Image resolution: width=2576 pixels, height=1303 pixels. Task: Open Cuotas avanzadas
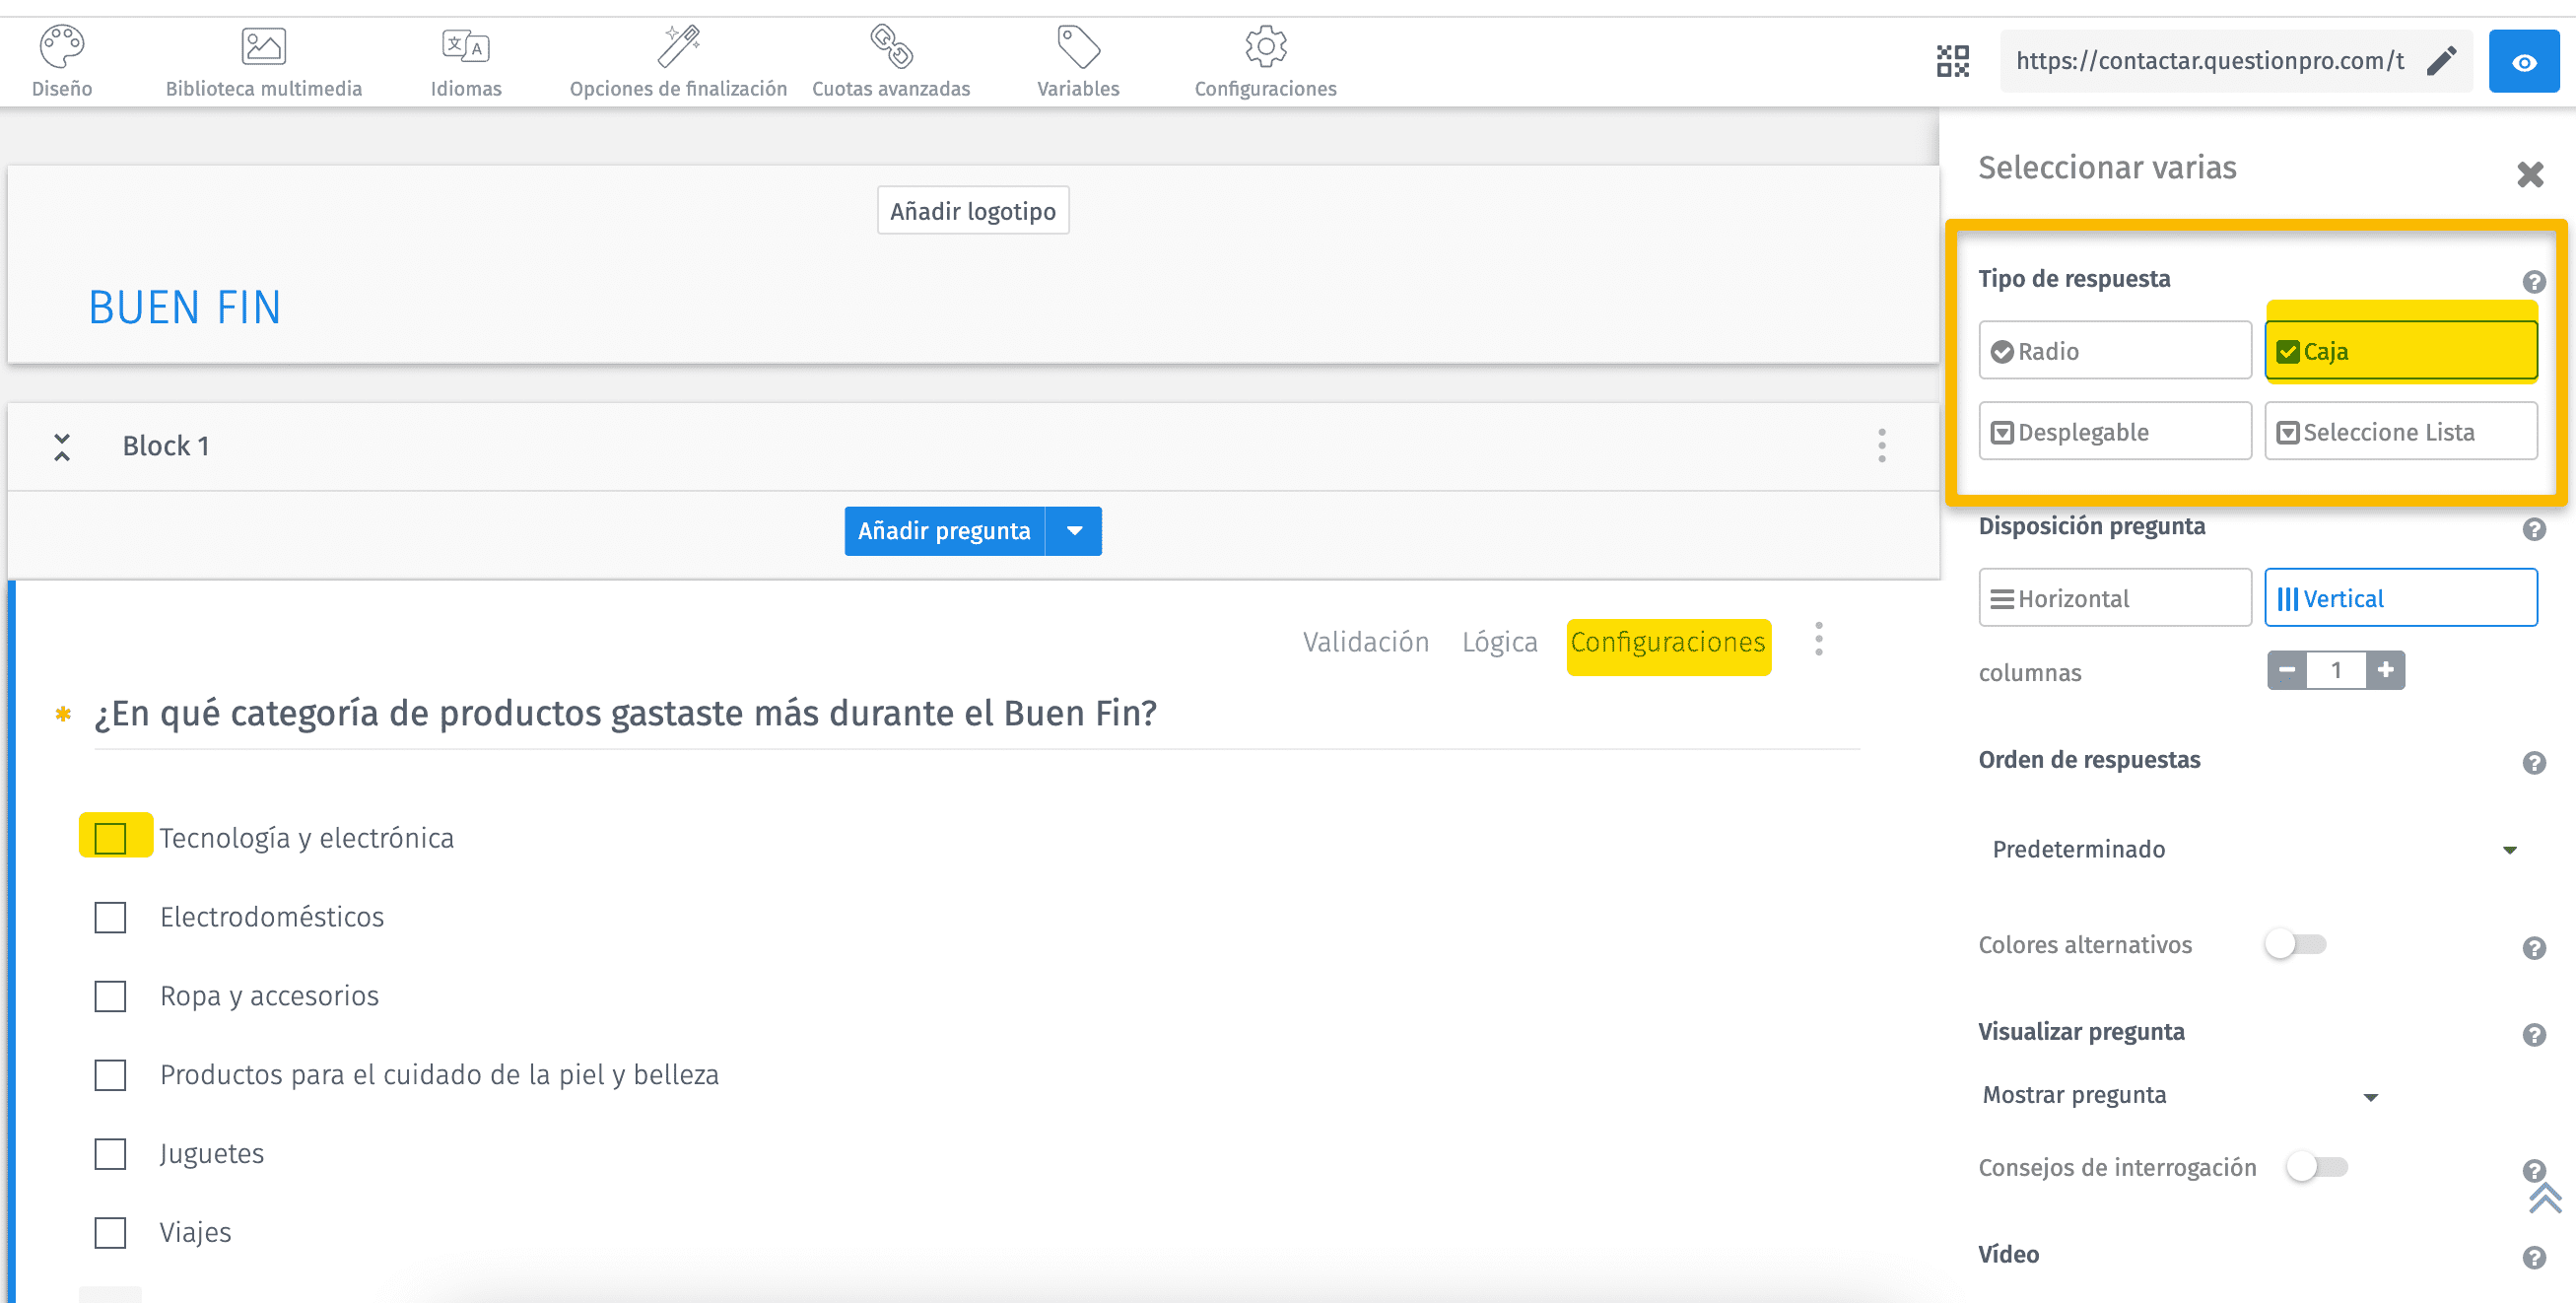coord(891,60)
